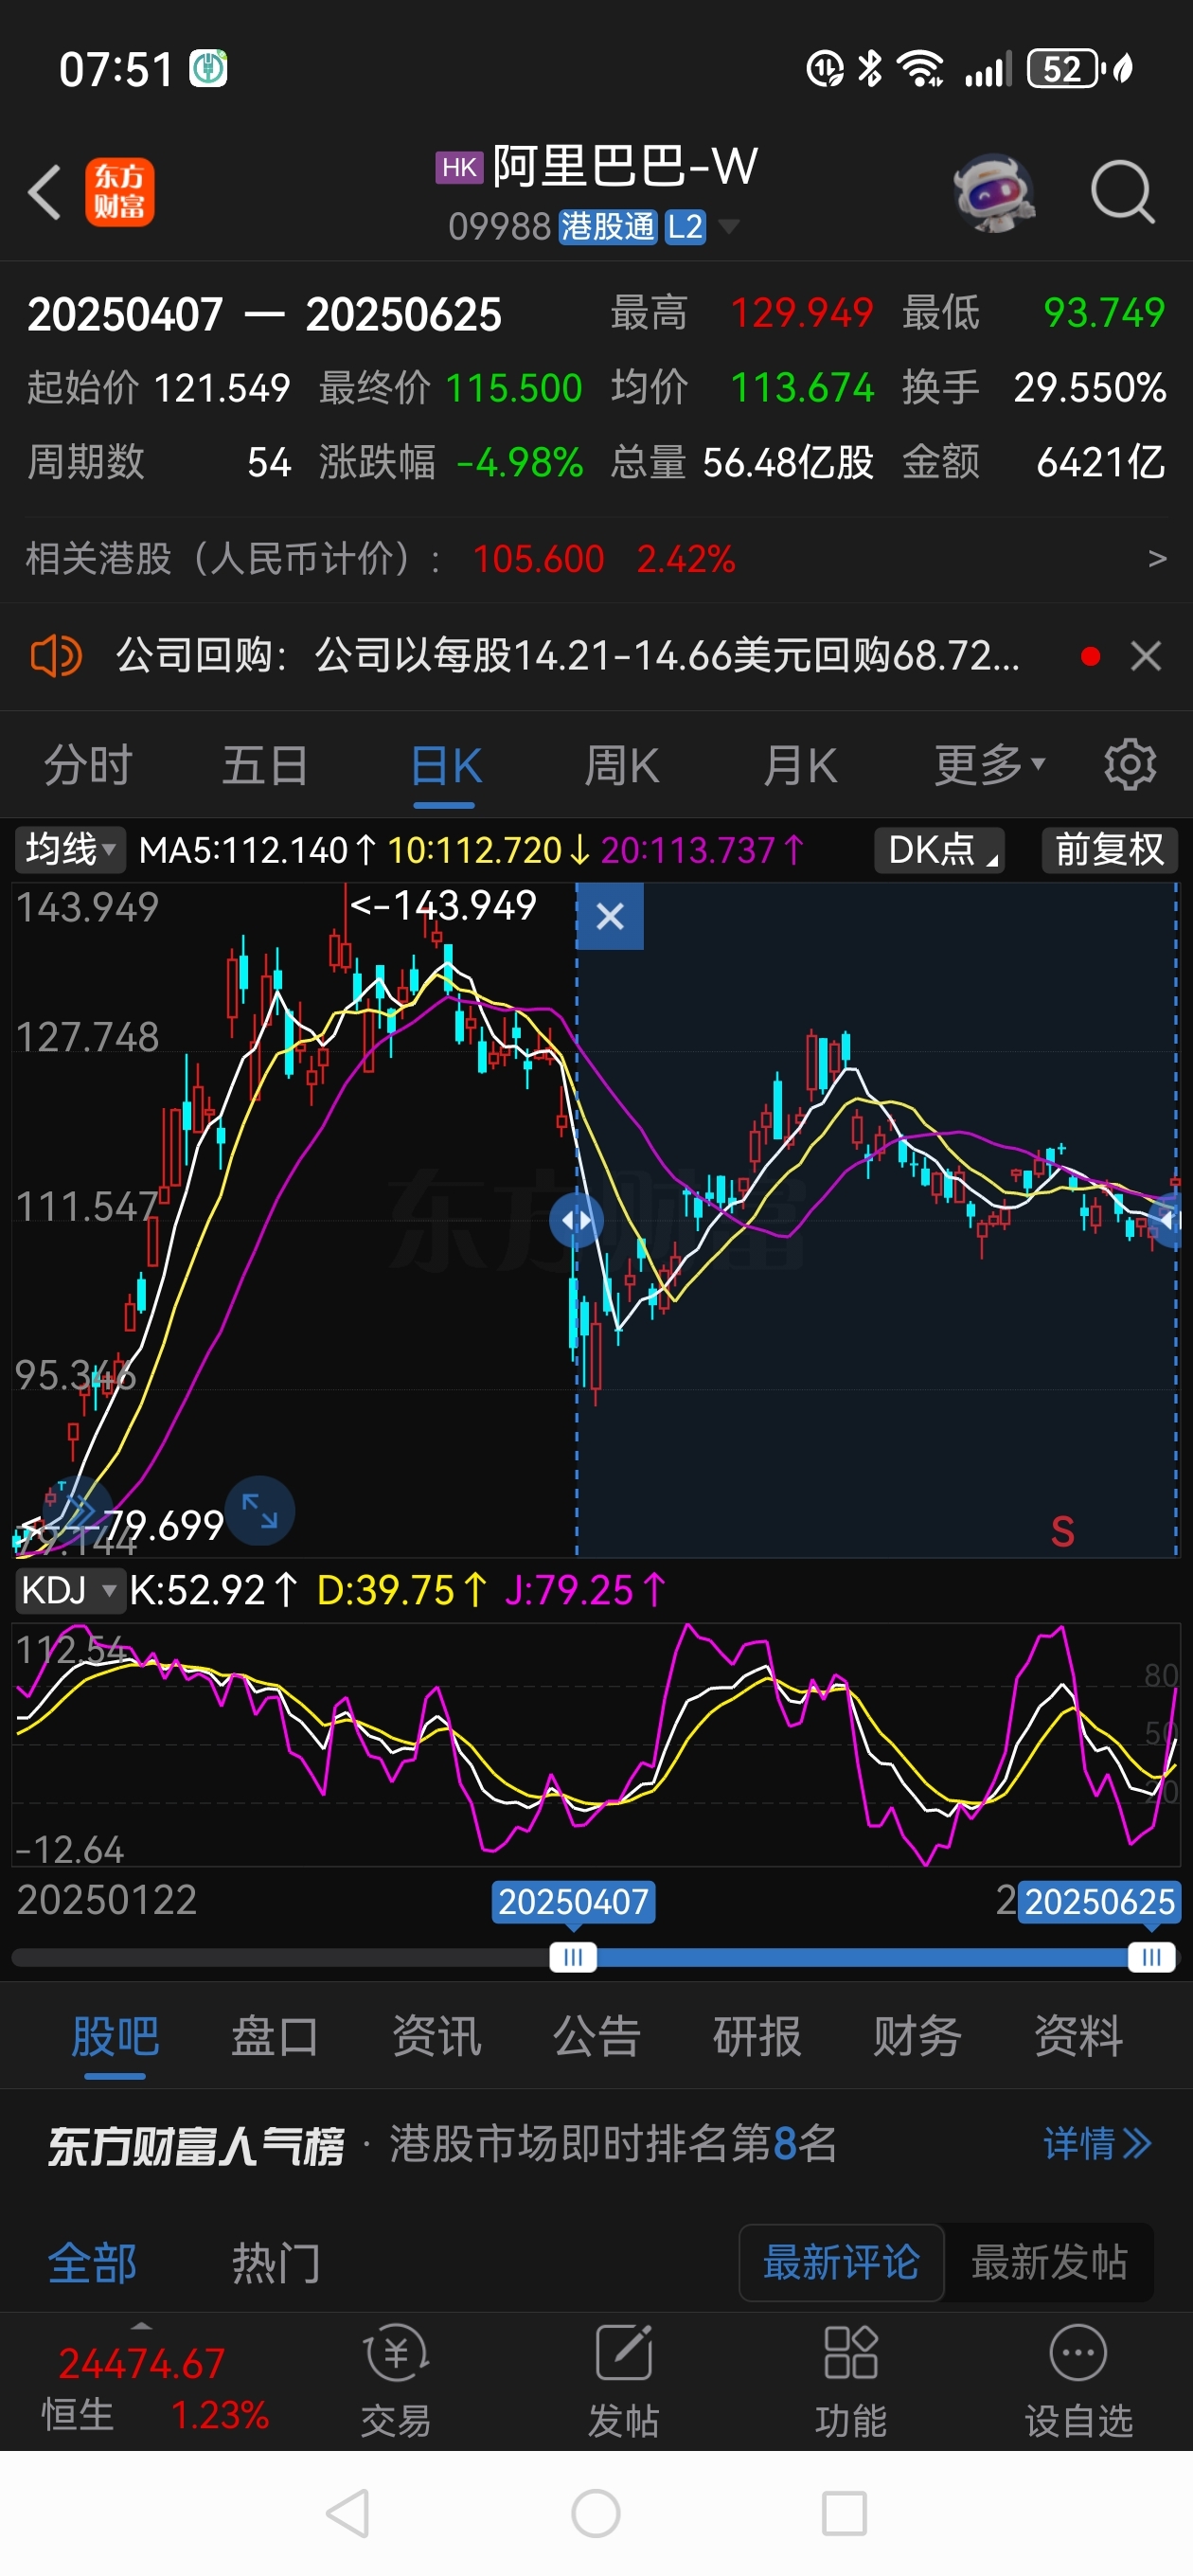This screenshot has width=1193, height=2576.
Task: Open the 交易 trade icon
Action: tap(396, 2381)
